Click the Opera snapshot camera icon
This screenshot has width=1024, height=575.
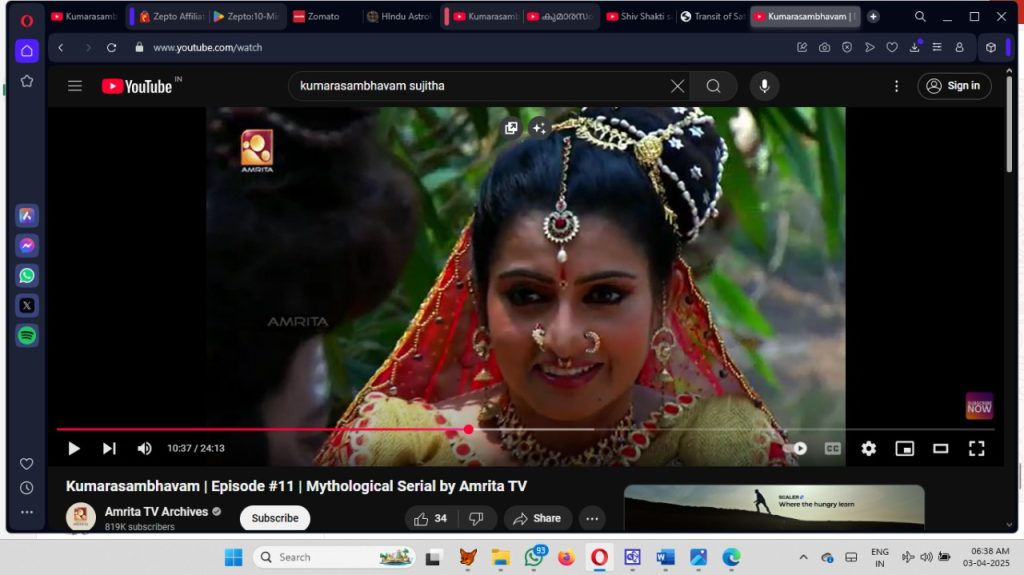[x=824, y=47]
